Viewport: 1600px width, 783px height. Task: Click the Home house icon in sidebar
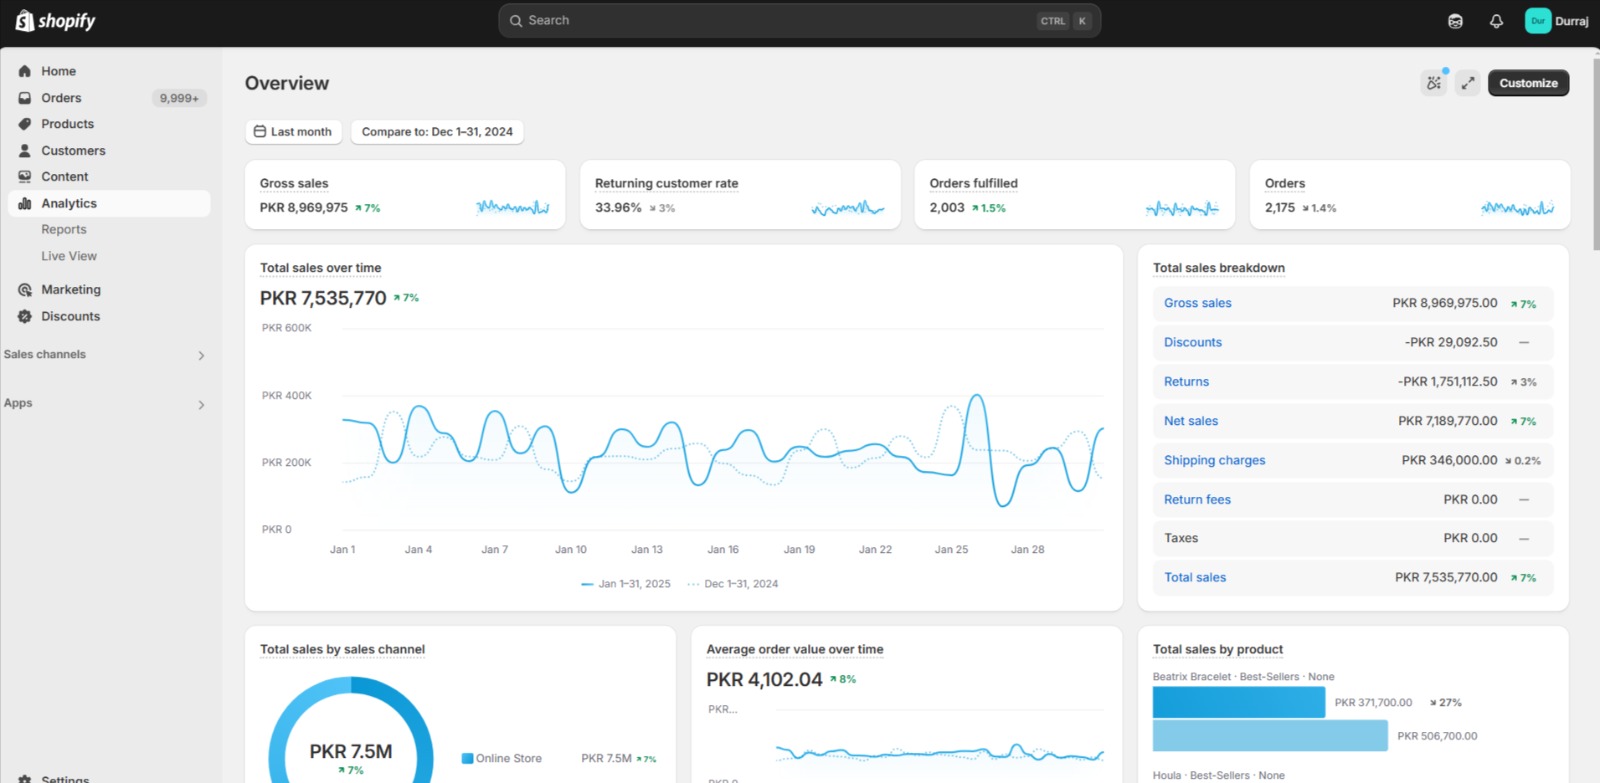pyautogui.click(x=25, y=71)
